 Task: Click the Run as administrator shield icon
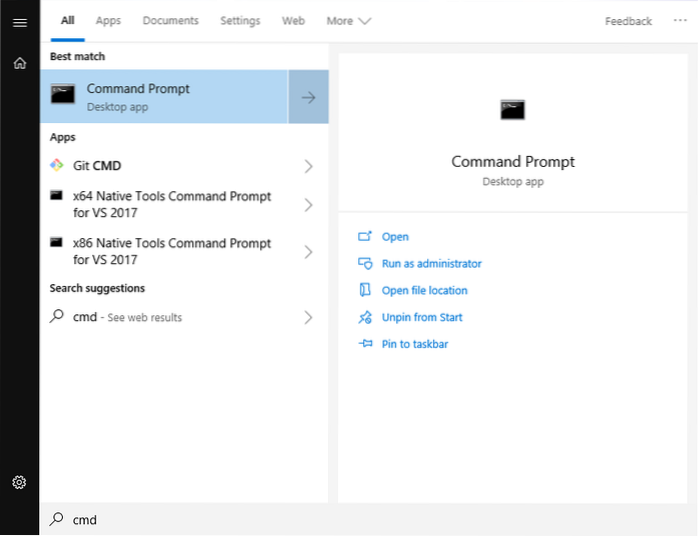click(x=364, y=263)
